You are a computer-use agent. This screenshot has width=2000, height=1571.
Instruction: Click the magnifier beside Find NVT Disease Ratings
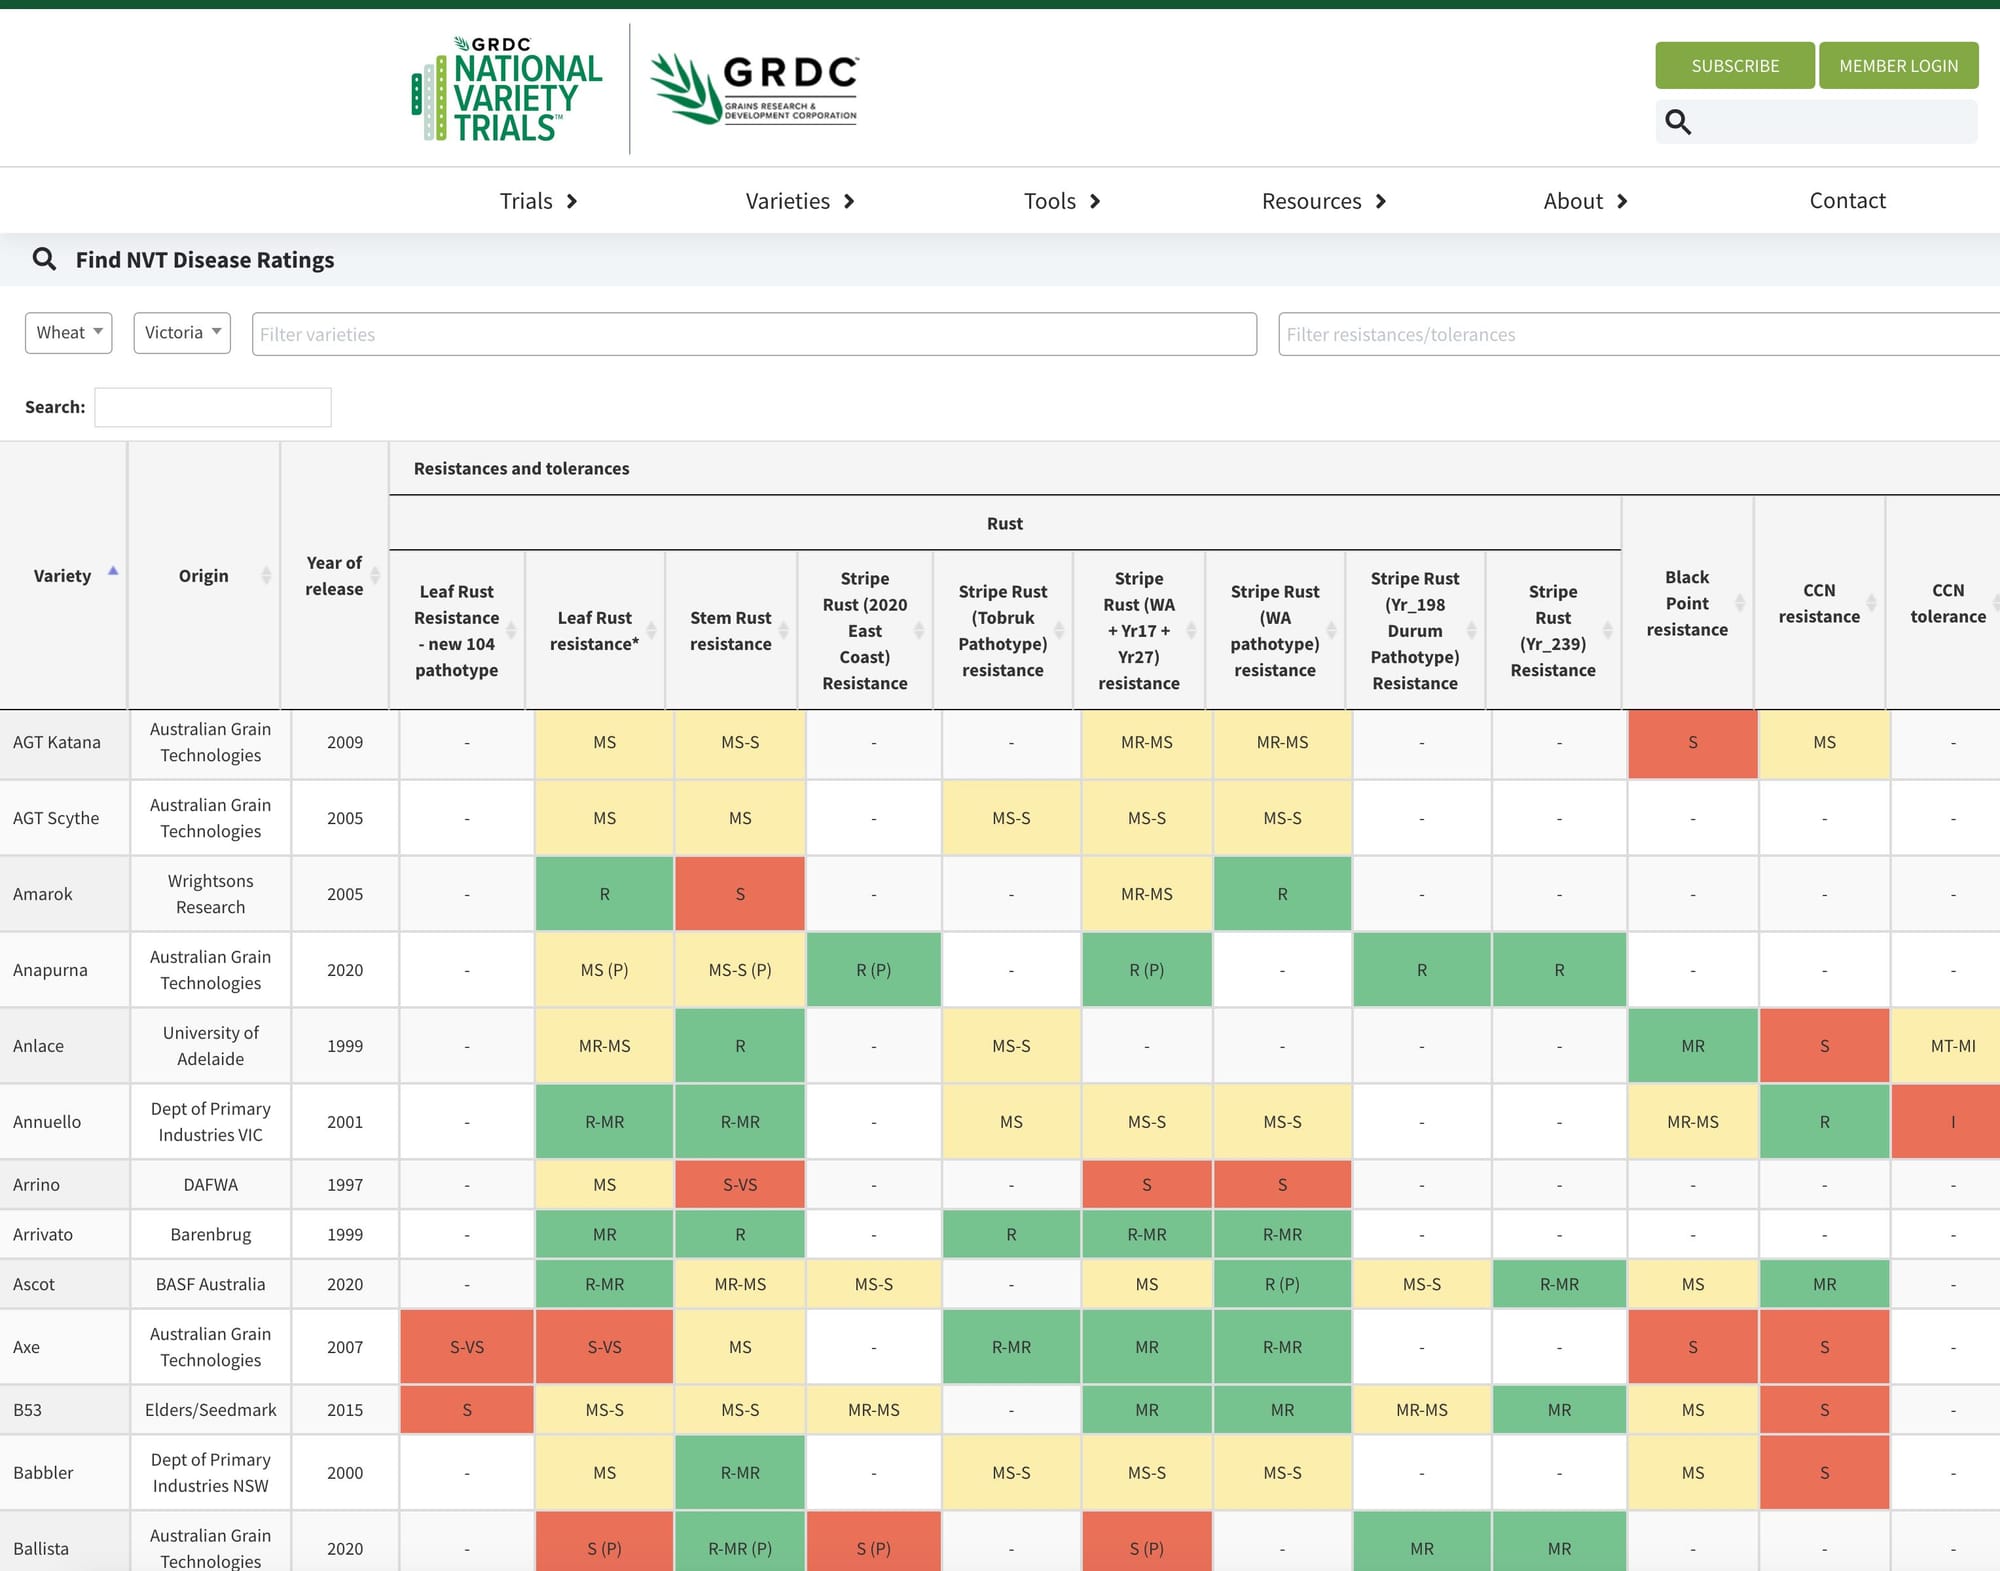(45, 259)
